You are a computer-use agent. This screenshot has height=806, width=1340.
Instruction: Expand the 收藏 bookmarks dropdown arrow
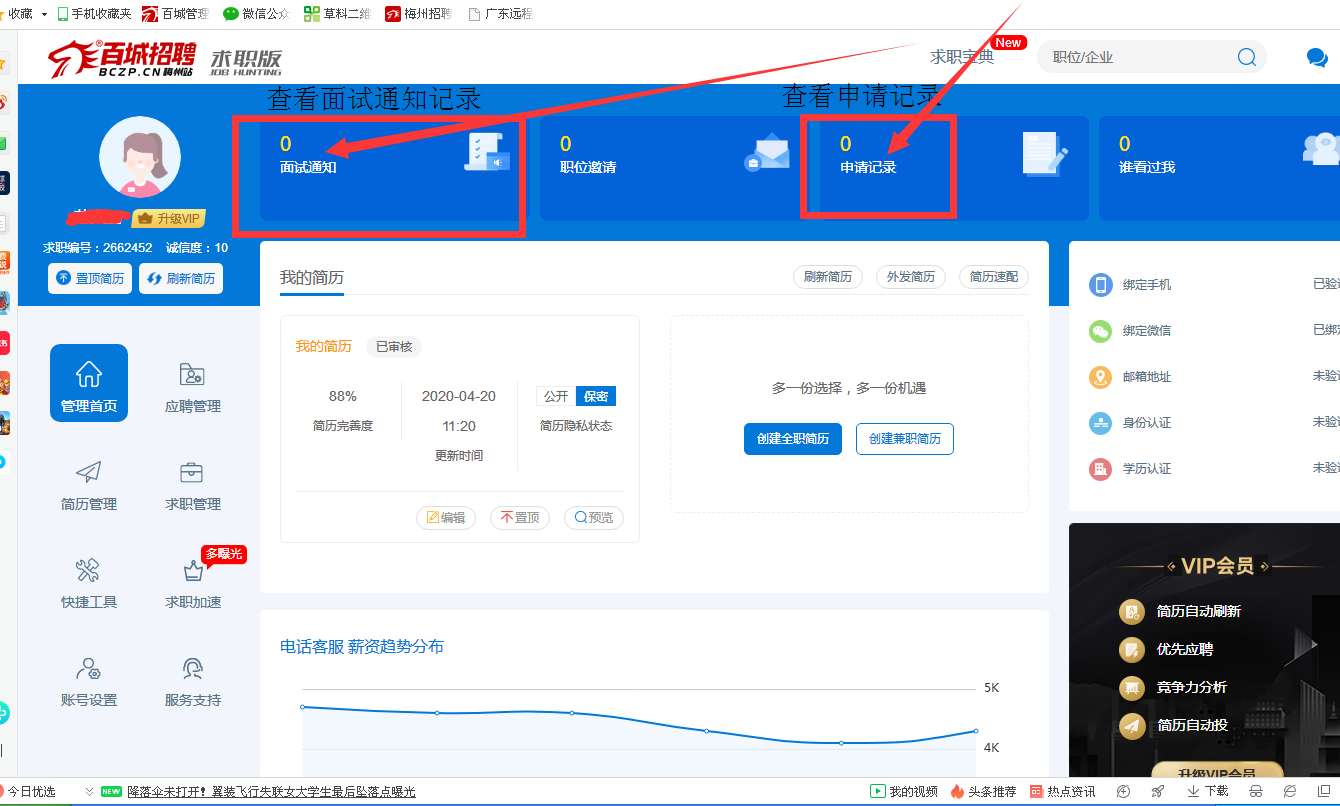[x=44, y=14]
